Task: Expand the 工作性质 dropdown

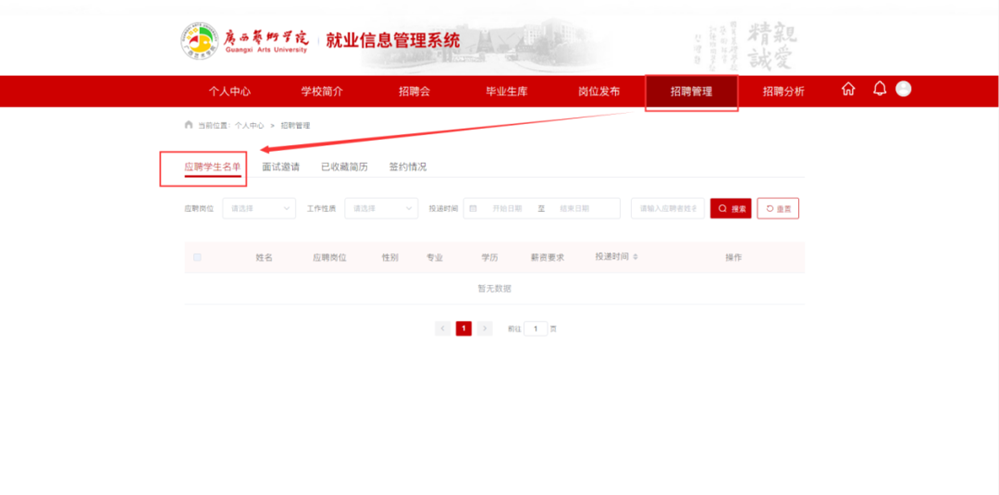Action: [381, 208]
